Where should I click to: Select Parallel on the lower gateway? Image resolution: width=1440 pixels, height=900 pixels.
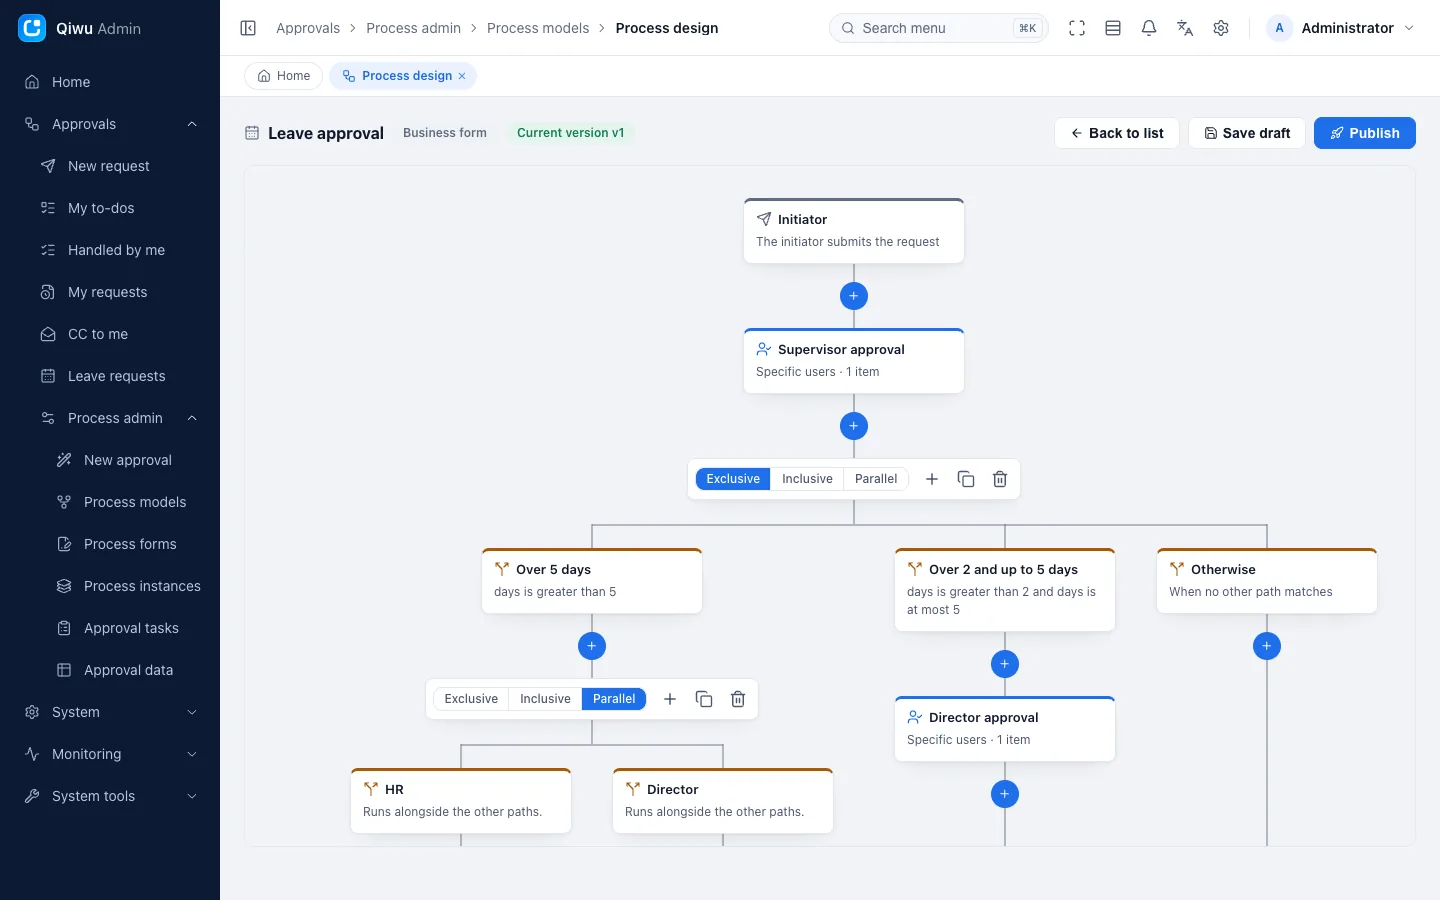click(614, 699)
